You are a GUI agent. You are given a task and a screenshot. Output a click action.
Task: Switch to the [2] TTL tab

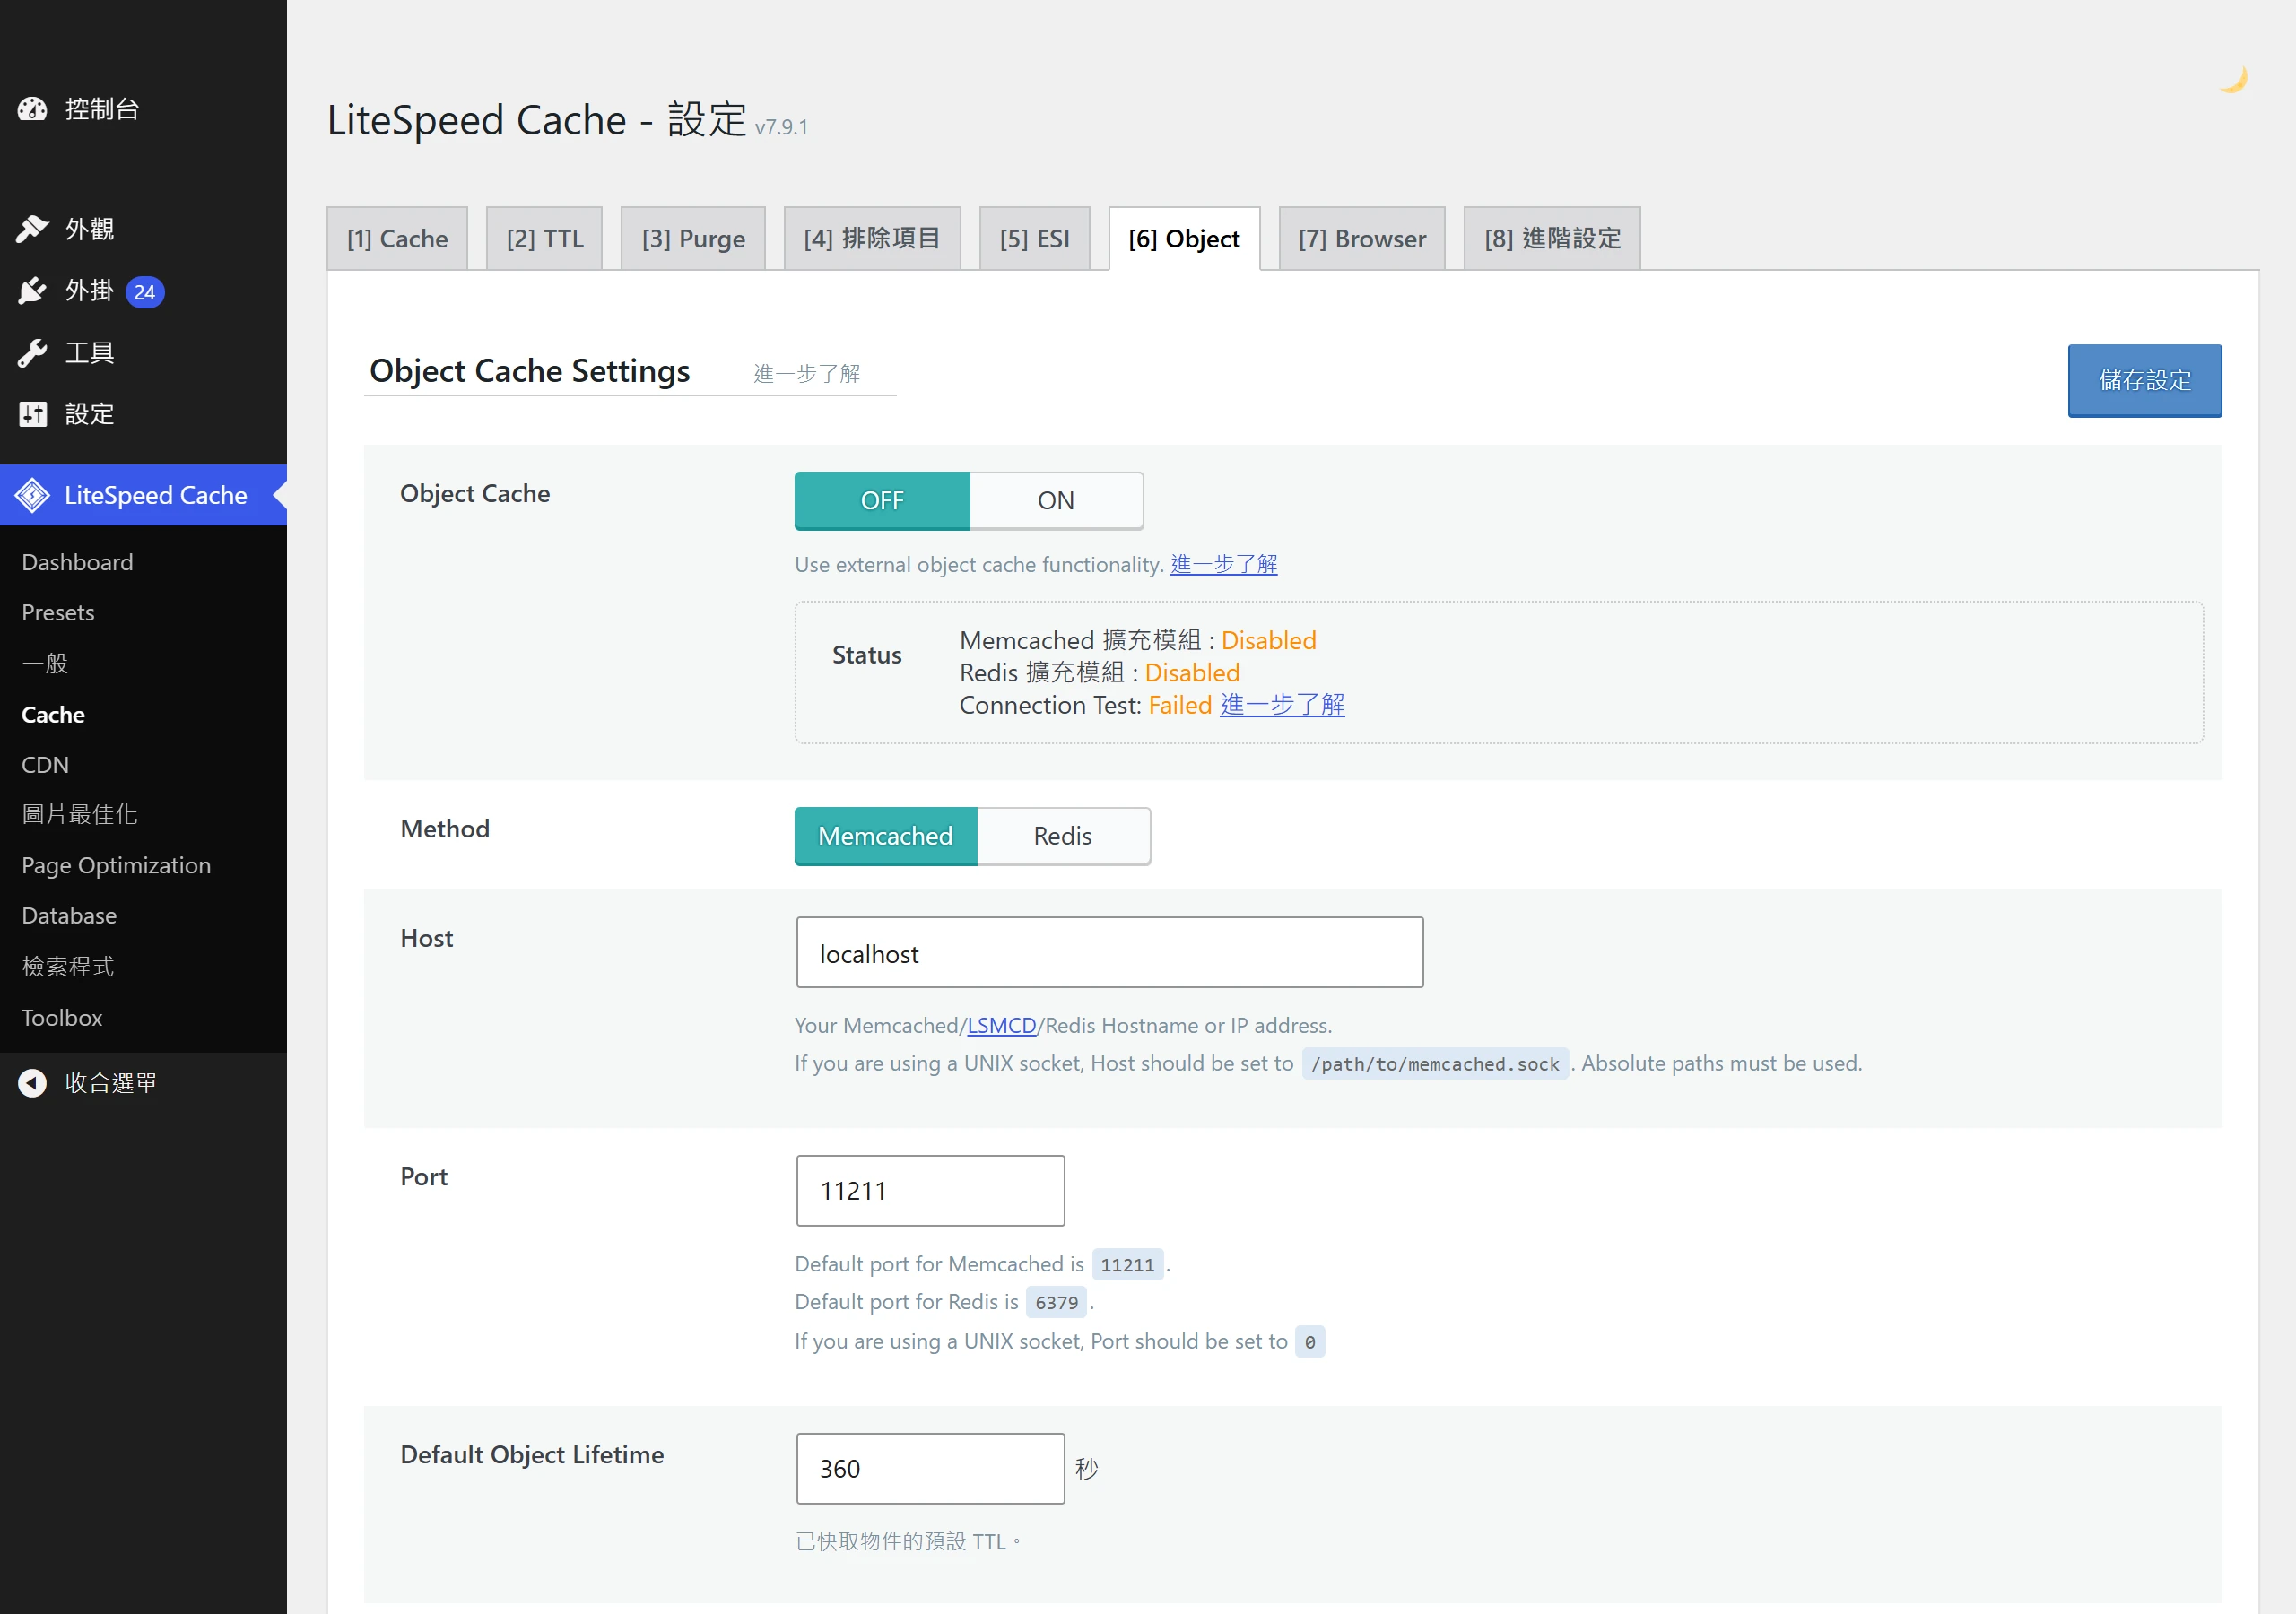click(544, 239)
